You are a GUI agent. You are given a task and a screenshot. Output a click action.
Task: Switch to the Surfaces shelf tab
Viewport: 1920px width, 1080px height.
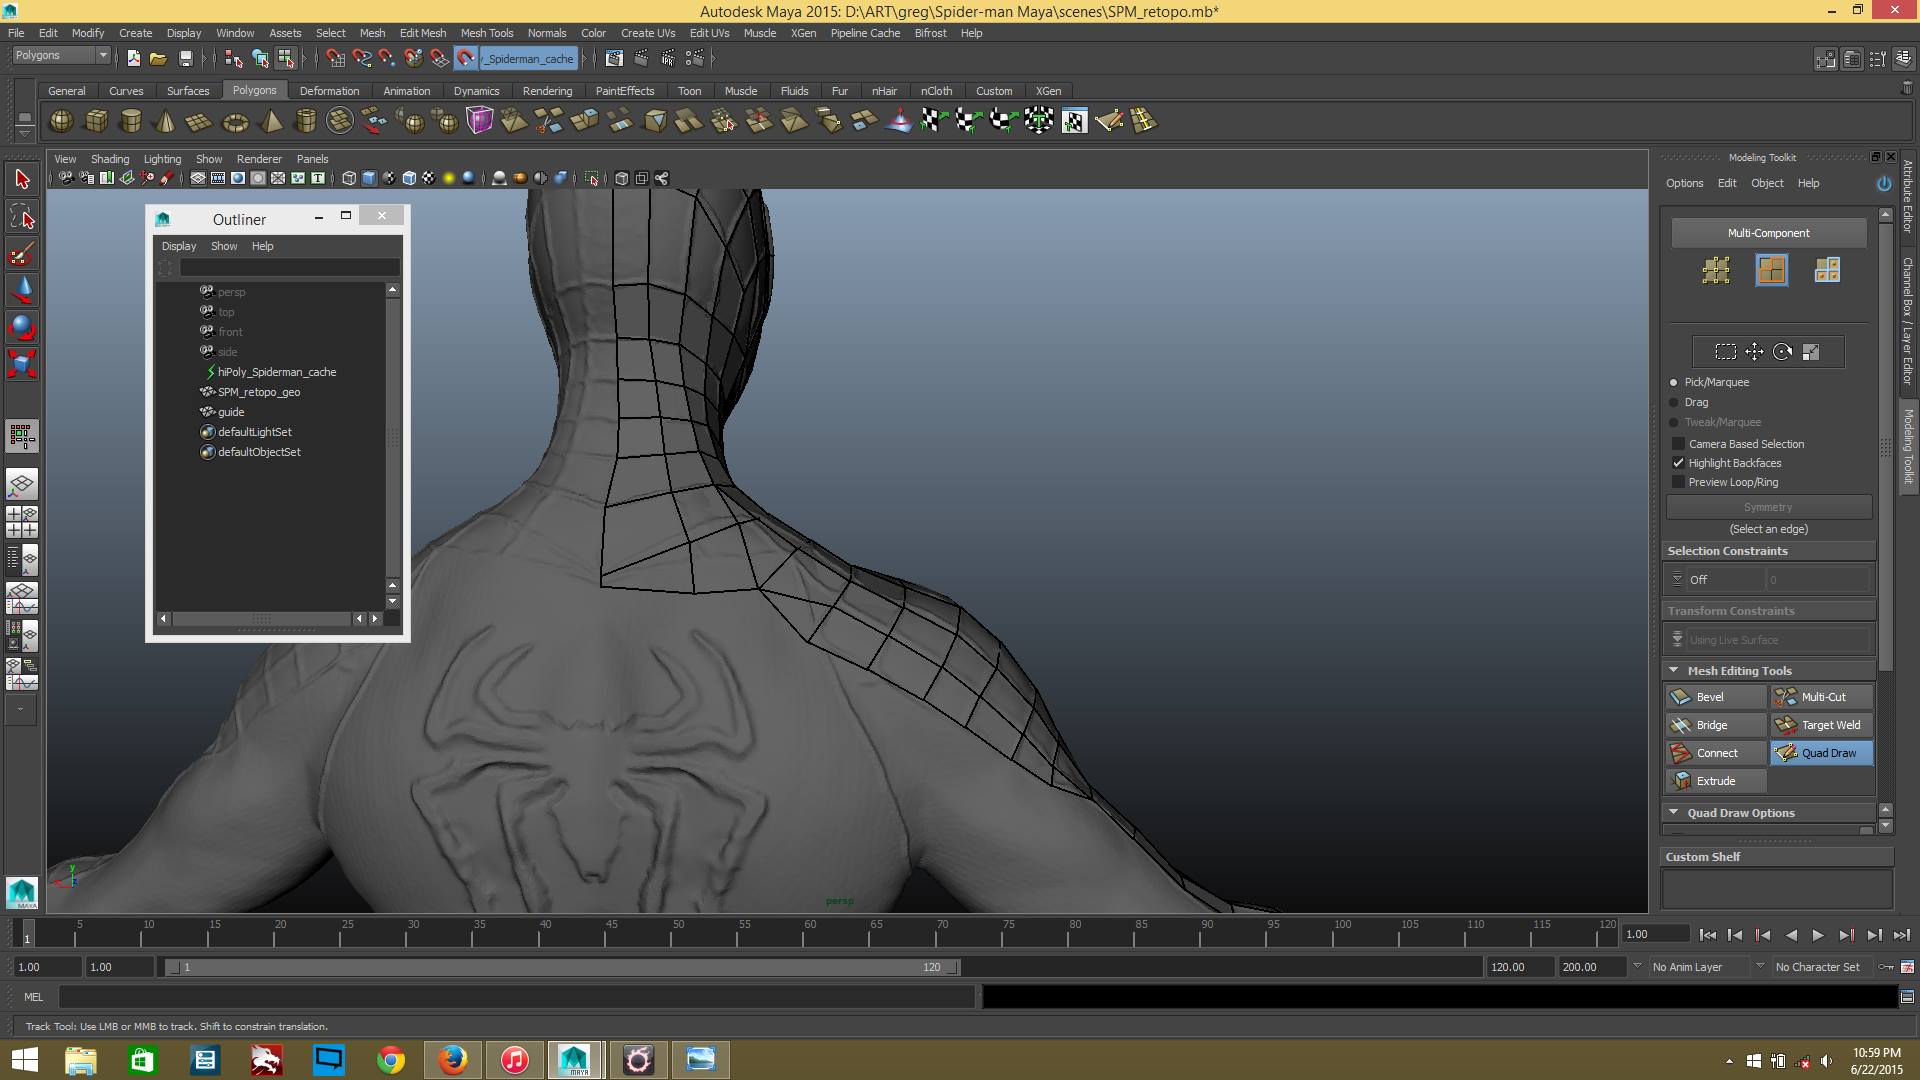click(x=188, y=91)
